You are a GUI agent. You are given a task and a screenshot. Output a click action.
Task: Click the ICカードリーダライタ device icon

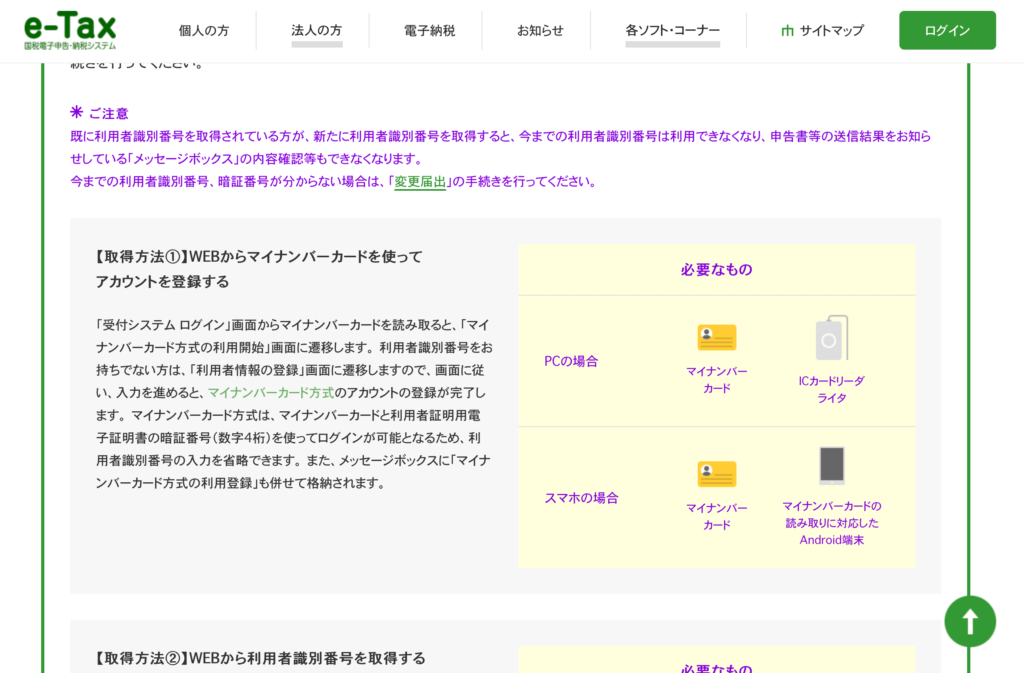tap(831, 338)
